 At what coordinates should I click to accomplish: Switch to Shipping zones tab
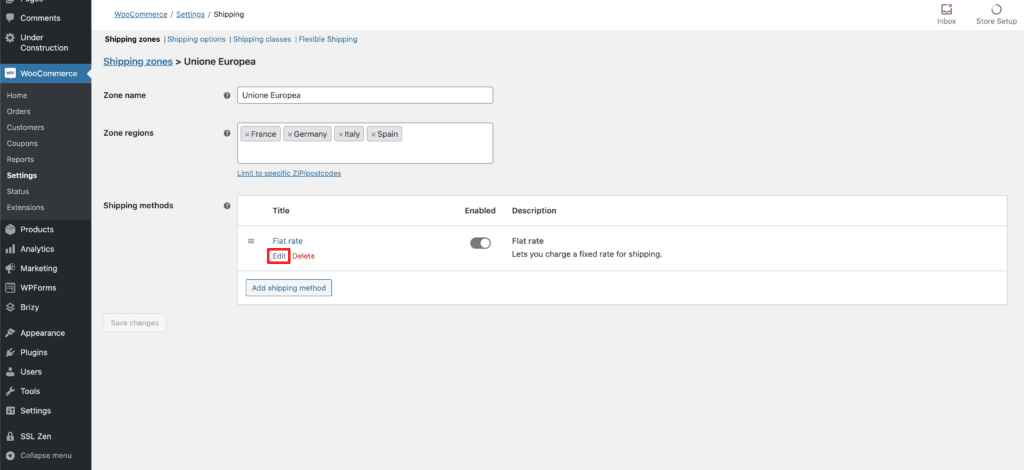coord(132,39)
